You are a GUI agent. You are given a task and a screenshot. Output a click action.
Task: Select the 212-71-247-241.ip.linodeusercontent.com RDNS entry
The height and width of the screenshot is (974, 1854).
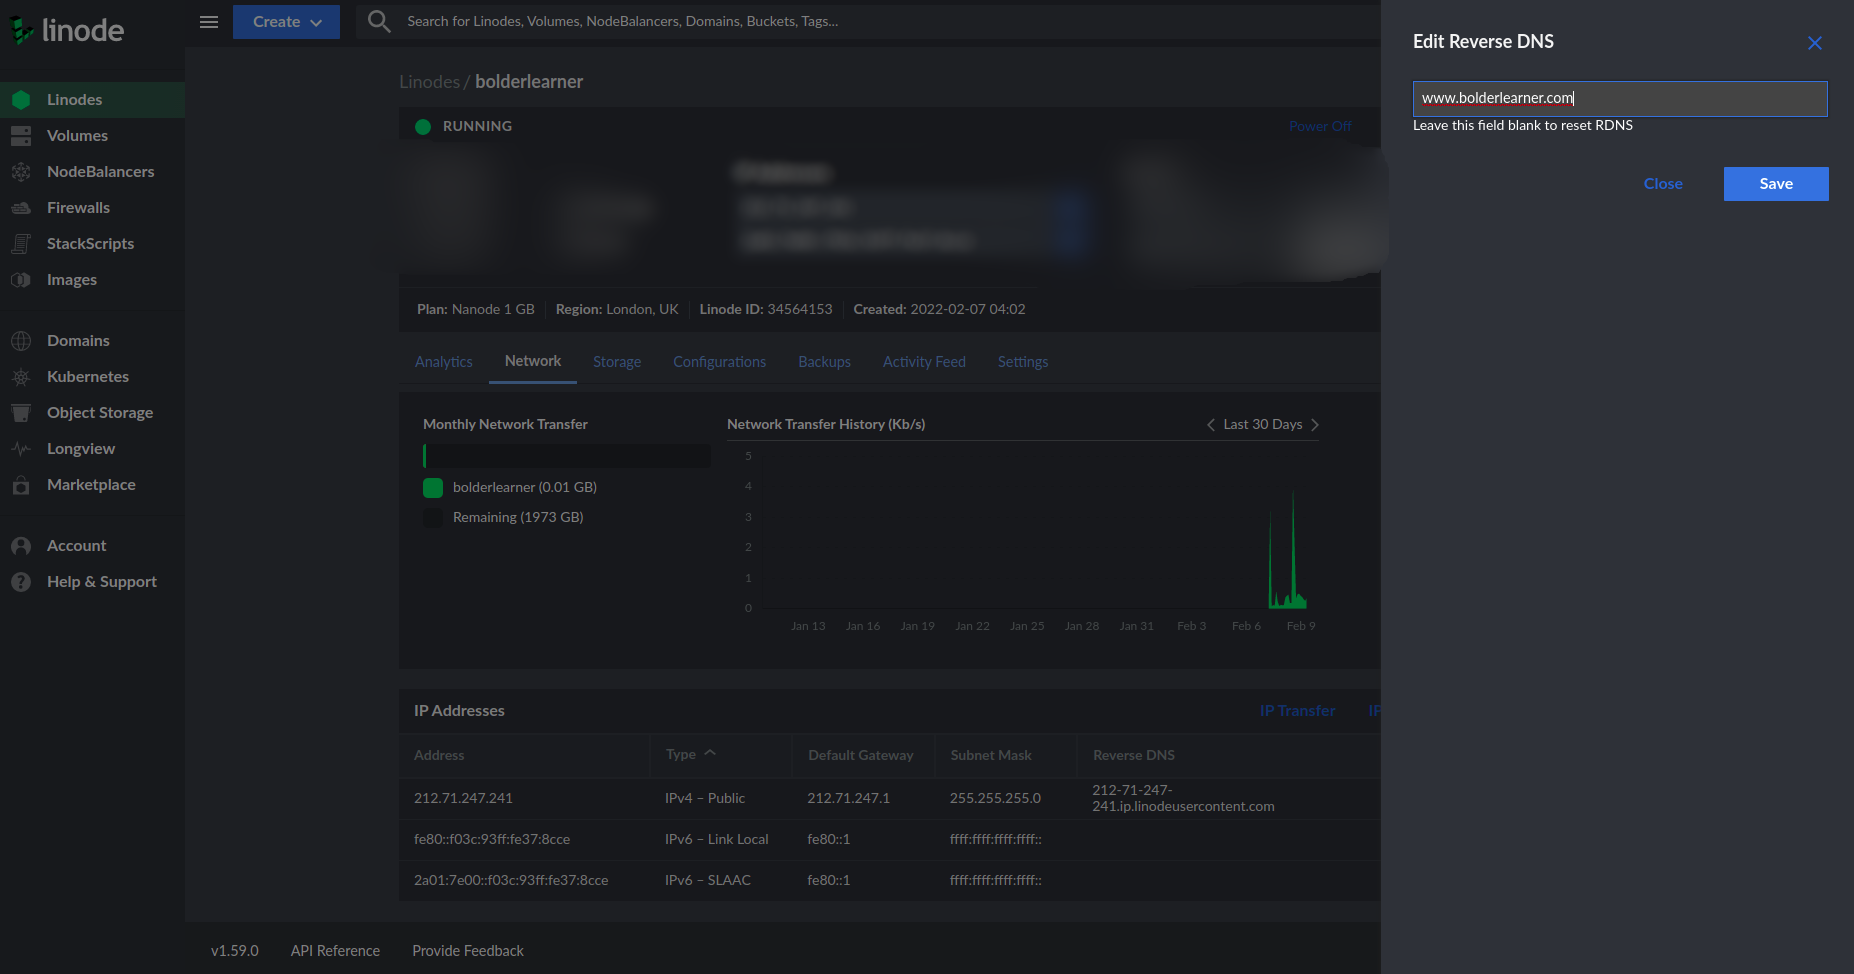(1183, 798)
